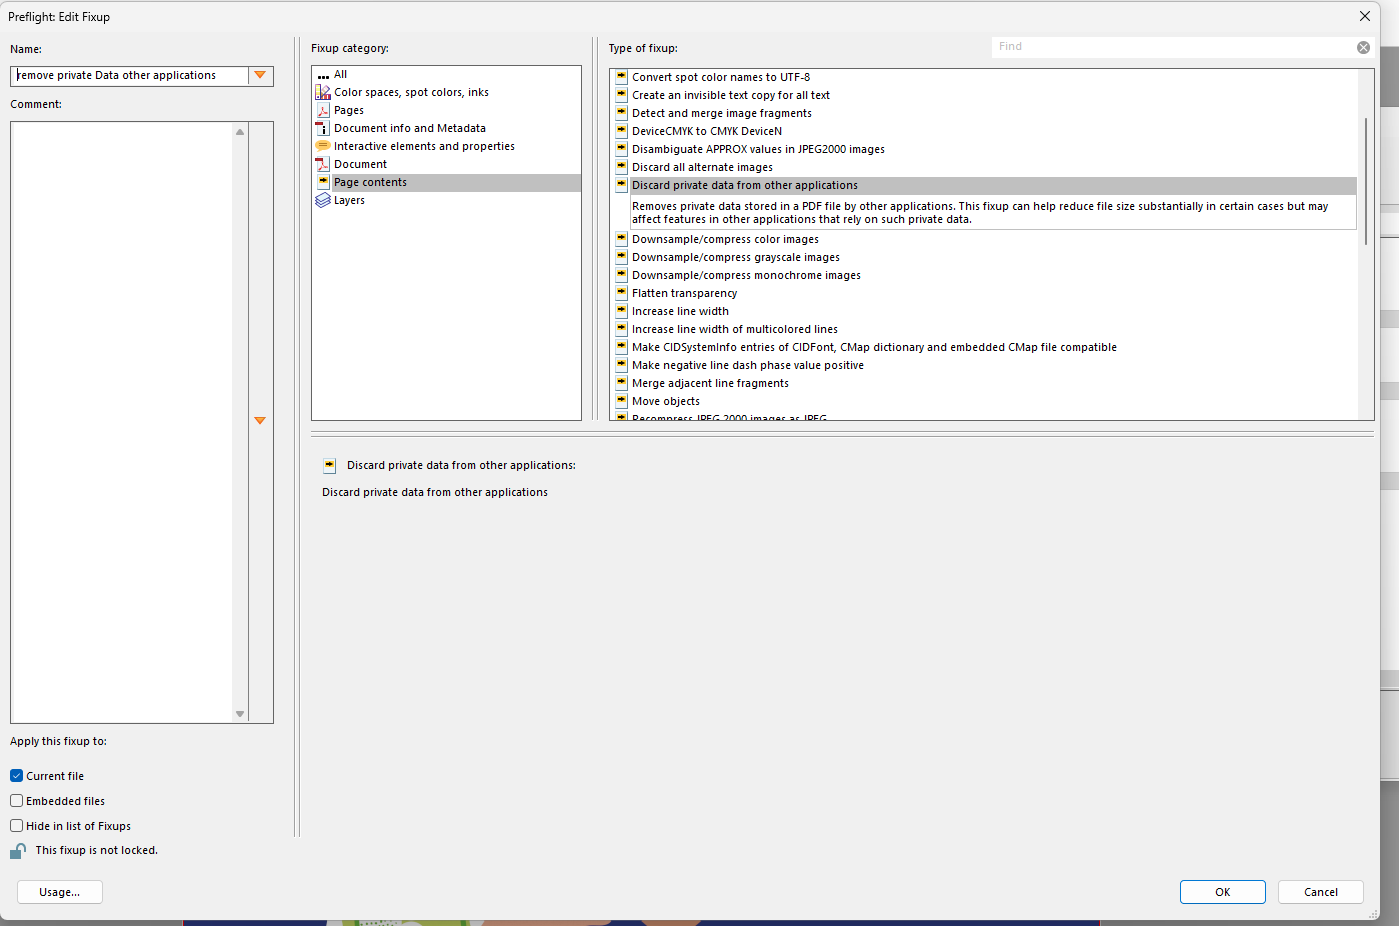Select the Pages category icon
Image resolution: width=1399 pixels, height=926 pixels.
click(x=323, y=110)
